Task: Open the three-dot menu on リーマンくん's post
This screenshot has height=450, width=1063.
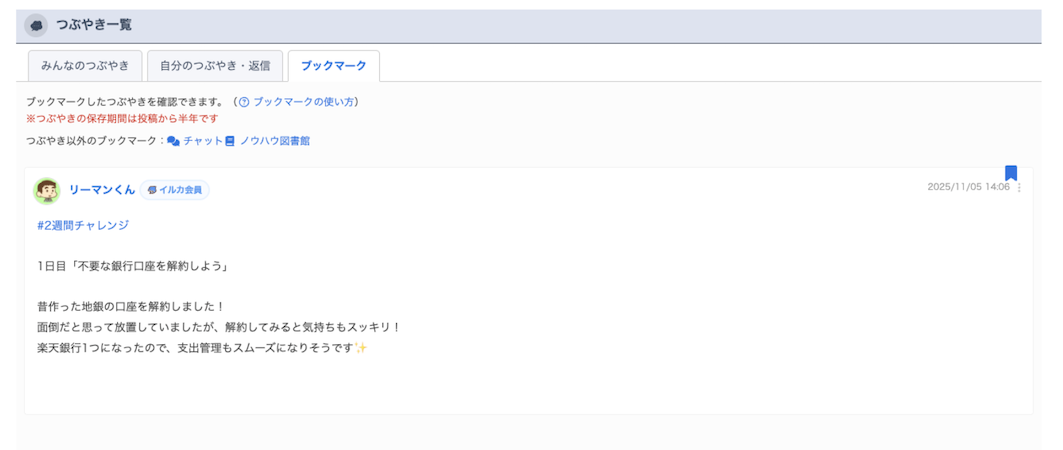Action: (x=1019, y=188)
